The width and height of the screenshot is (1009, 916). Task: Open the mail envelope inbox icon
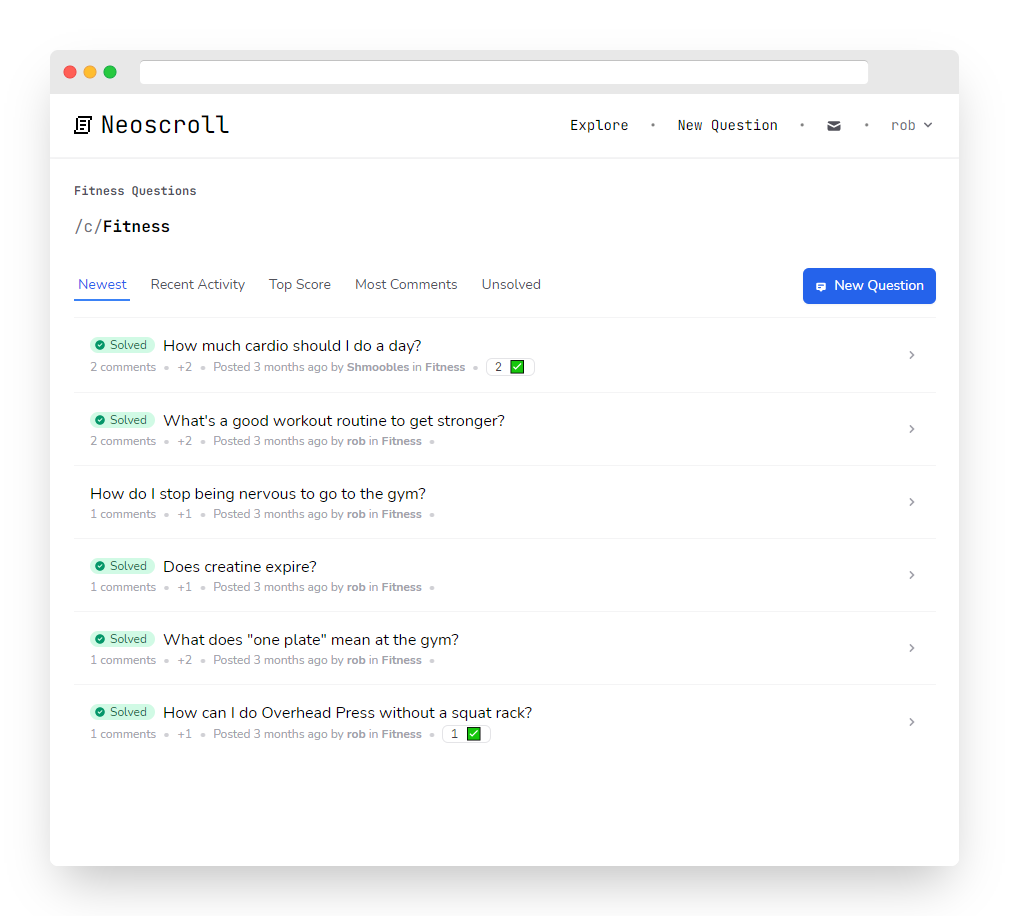834,126
